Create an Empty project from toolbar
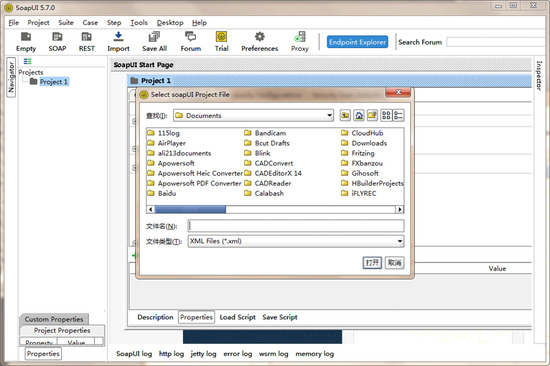550x366 pixels. 26,42
